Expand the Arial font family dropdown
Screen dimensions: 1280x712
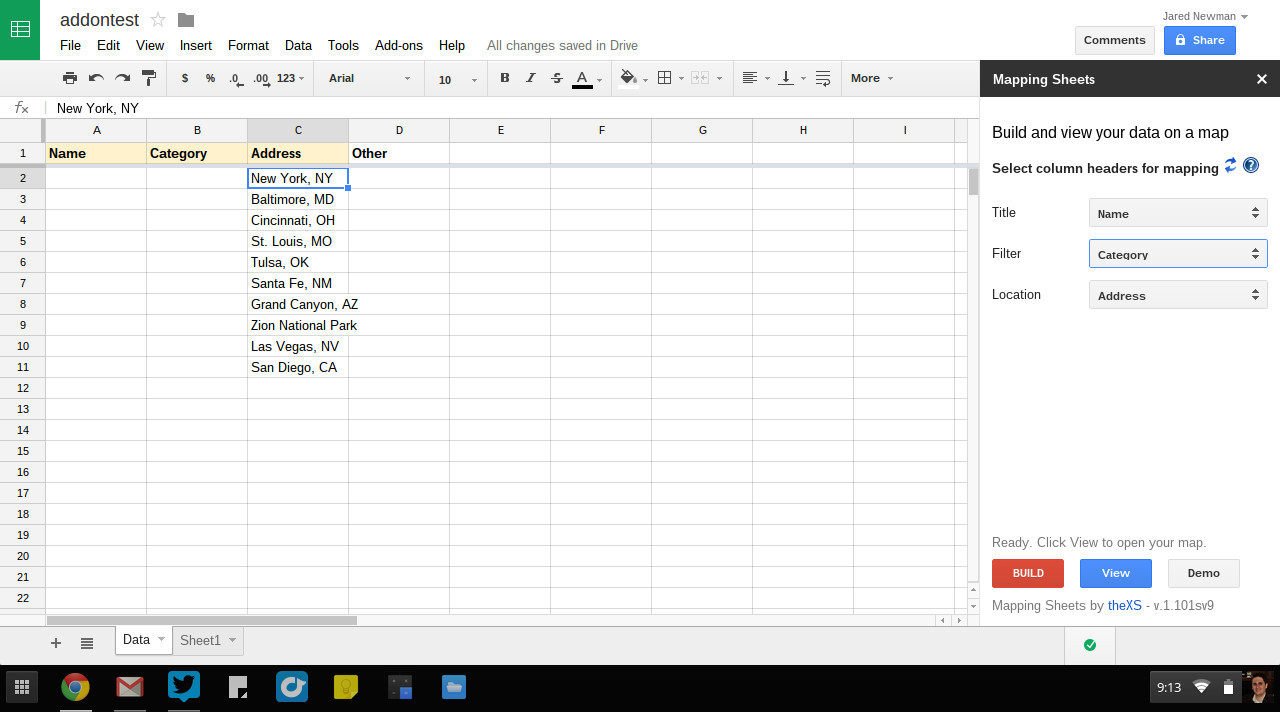pos(369,78)
